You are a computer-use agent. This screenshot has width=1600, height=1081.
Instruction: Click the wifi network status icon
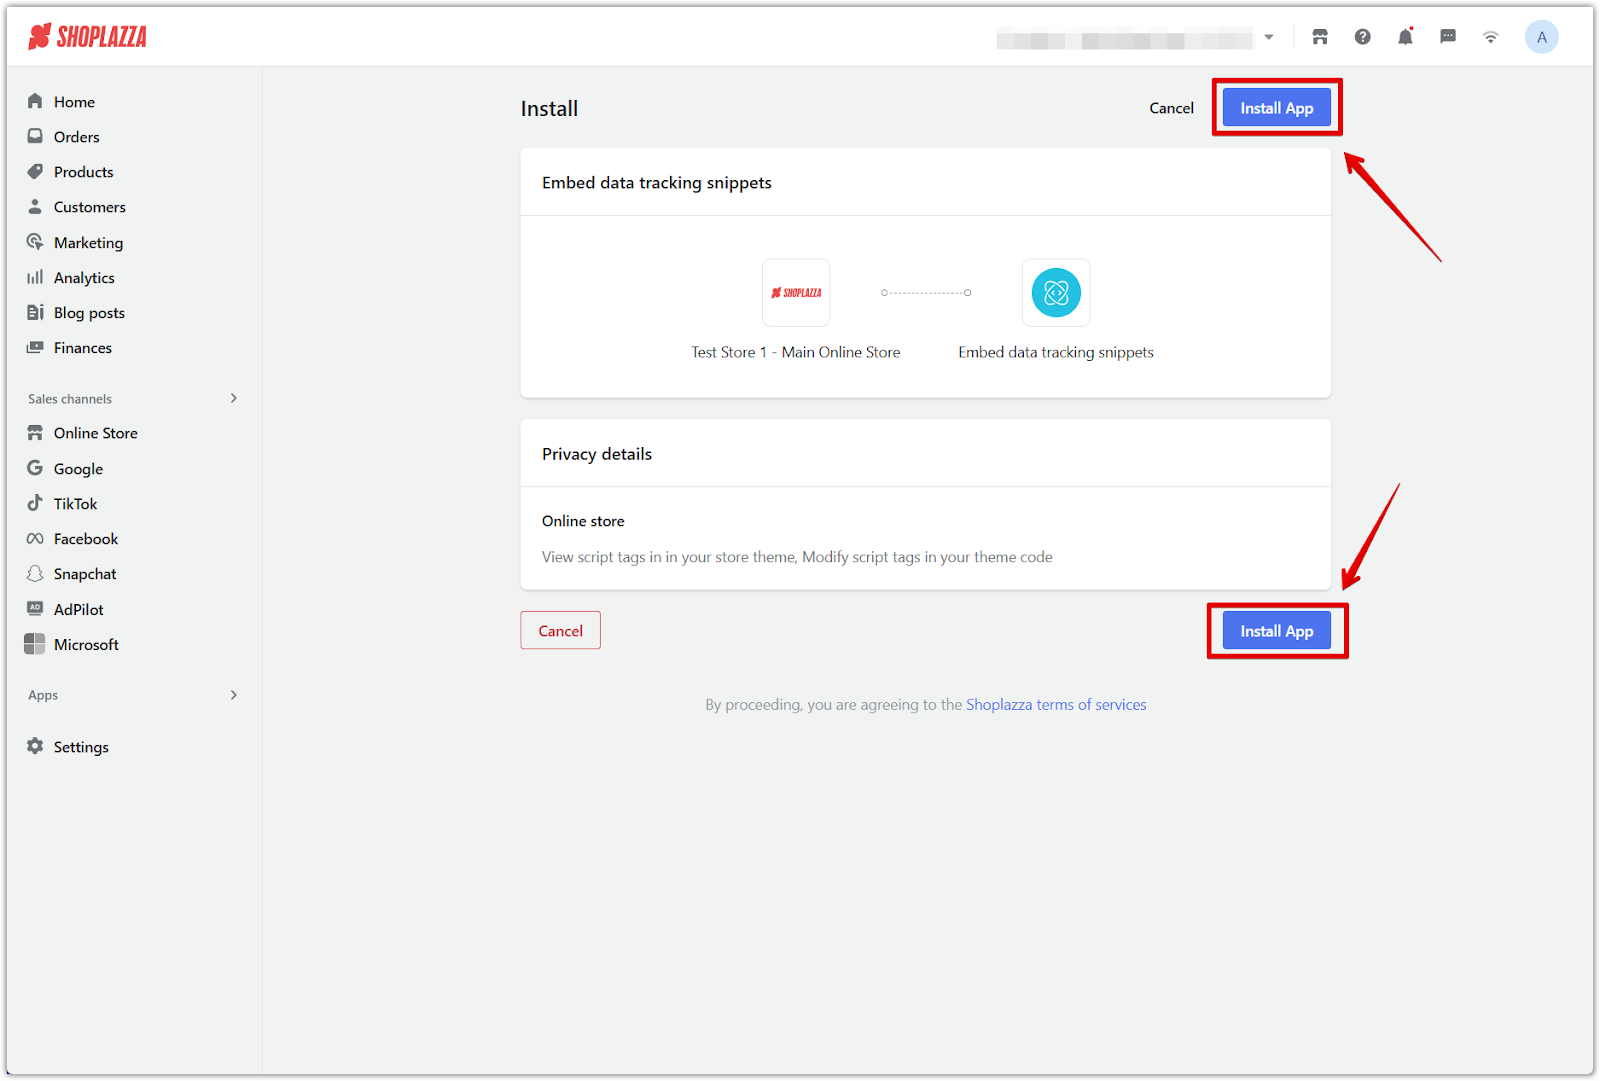[x=1491, y=38]
